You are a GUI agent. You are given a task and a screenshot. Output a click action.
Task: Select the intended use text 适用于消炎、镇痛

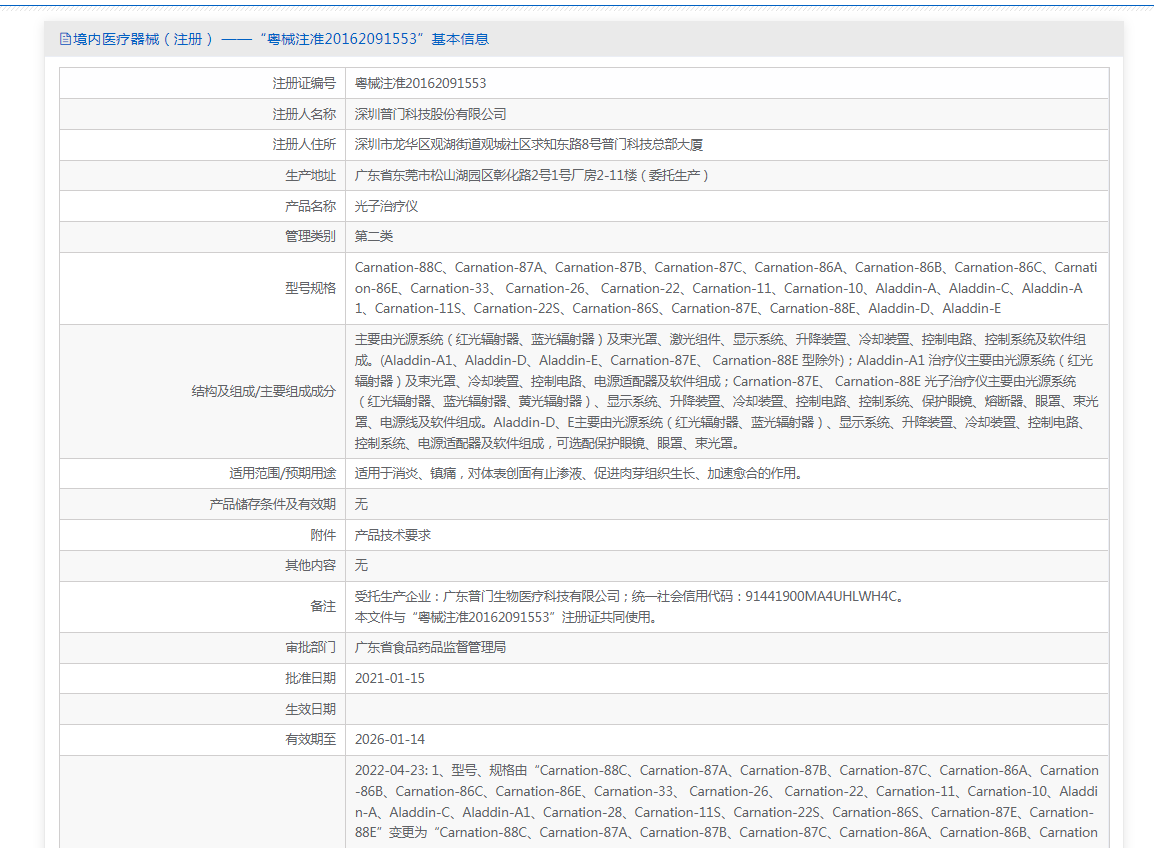(578, 473)
